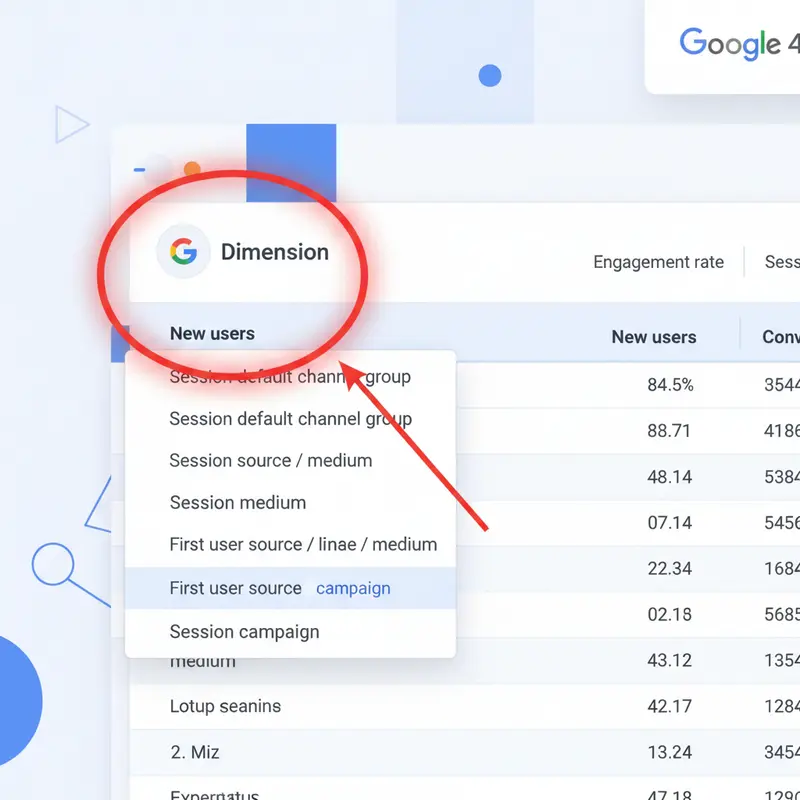Open the New users dimension dropdown

(211, 332)
